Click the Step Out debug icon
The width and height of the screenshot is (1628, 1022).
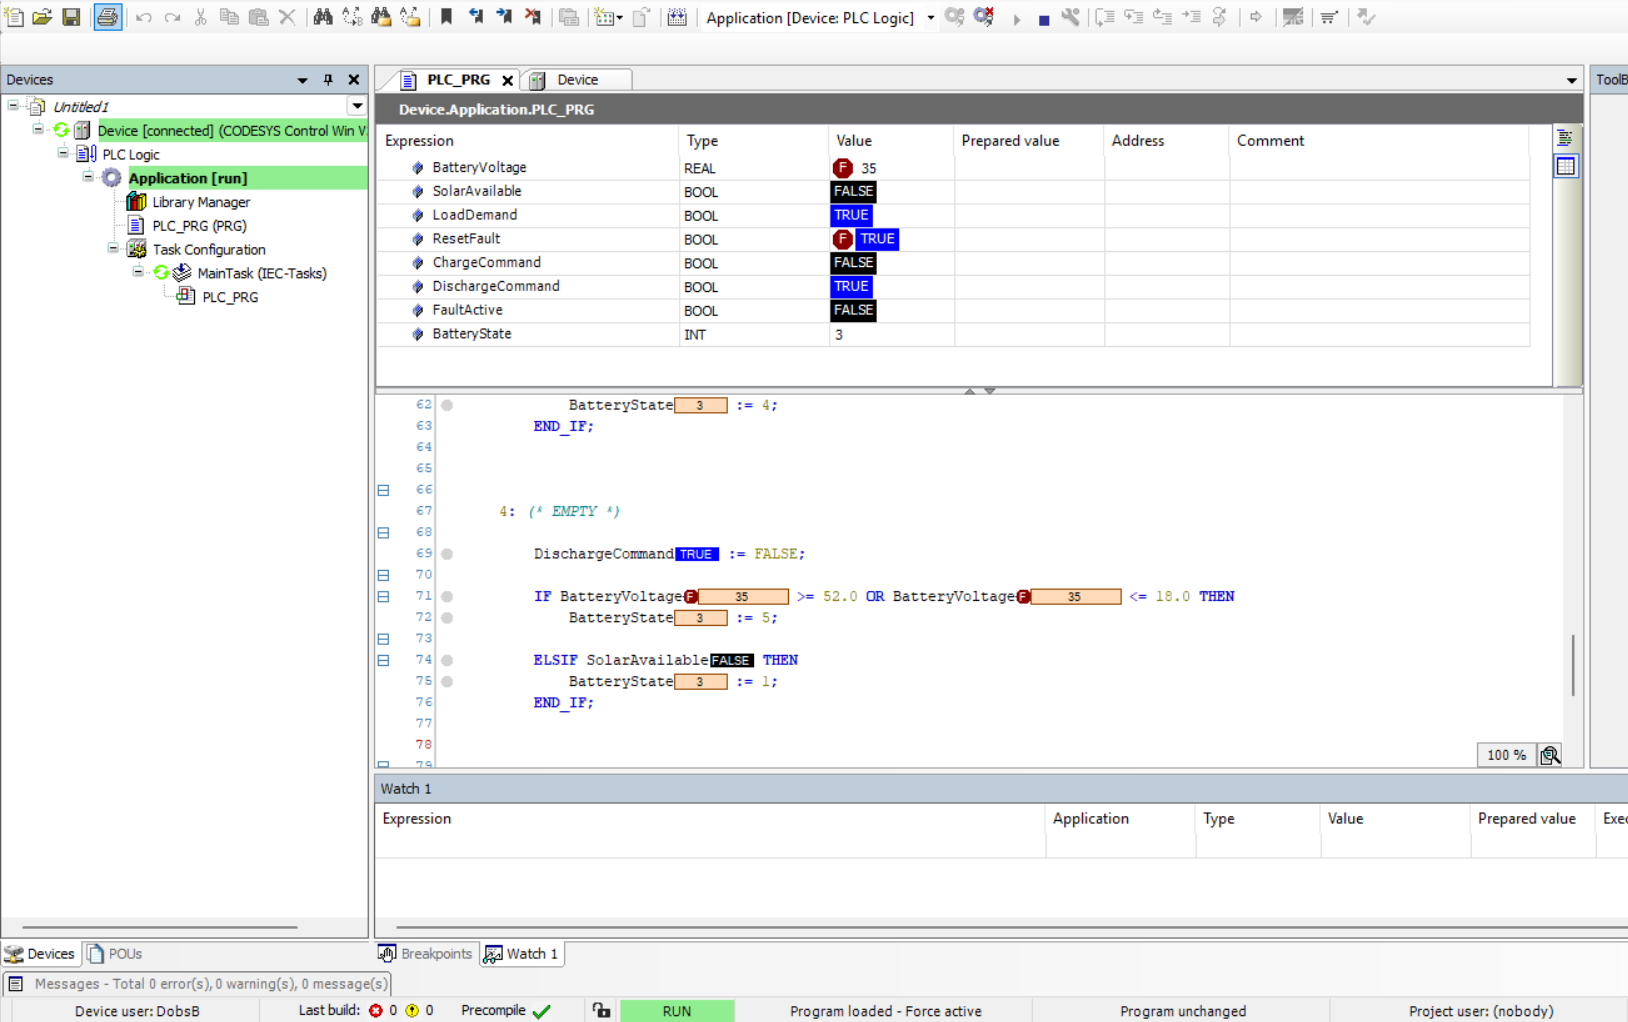[x=1163, y=17]
